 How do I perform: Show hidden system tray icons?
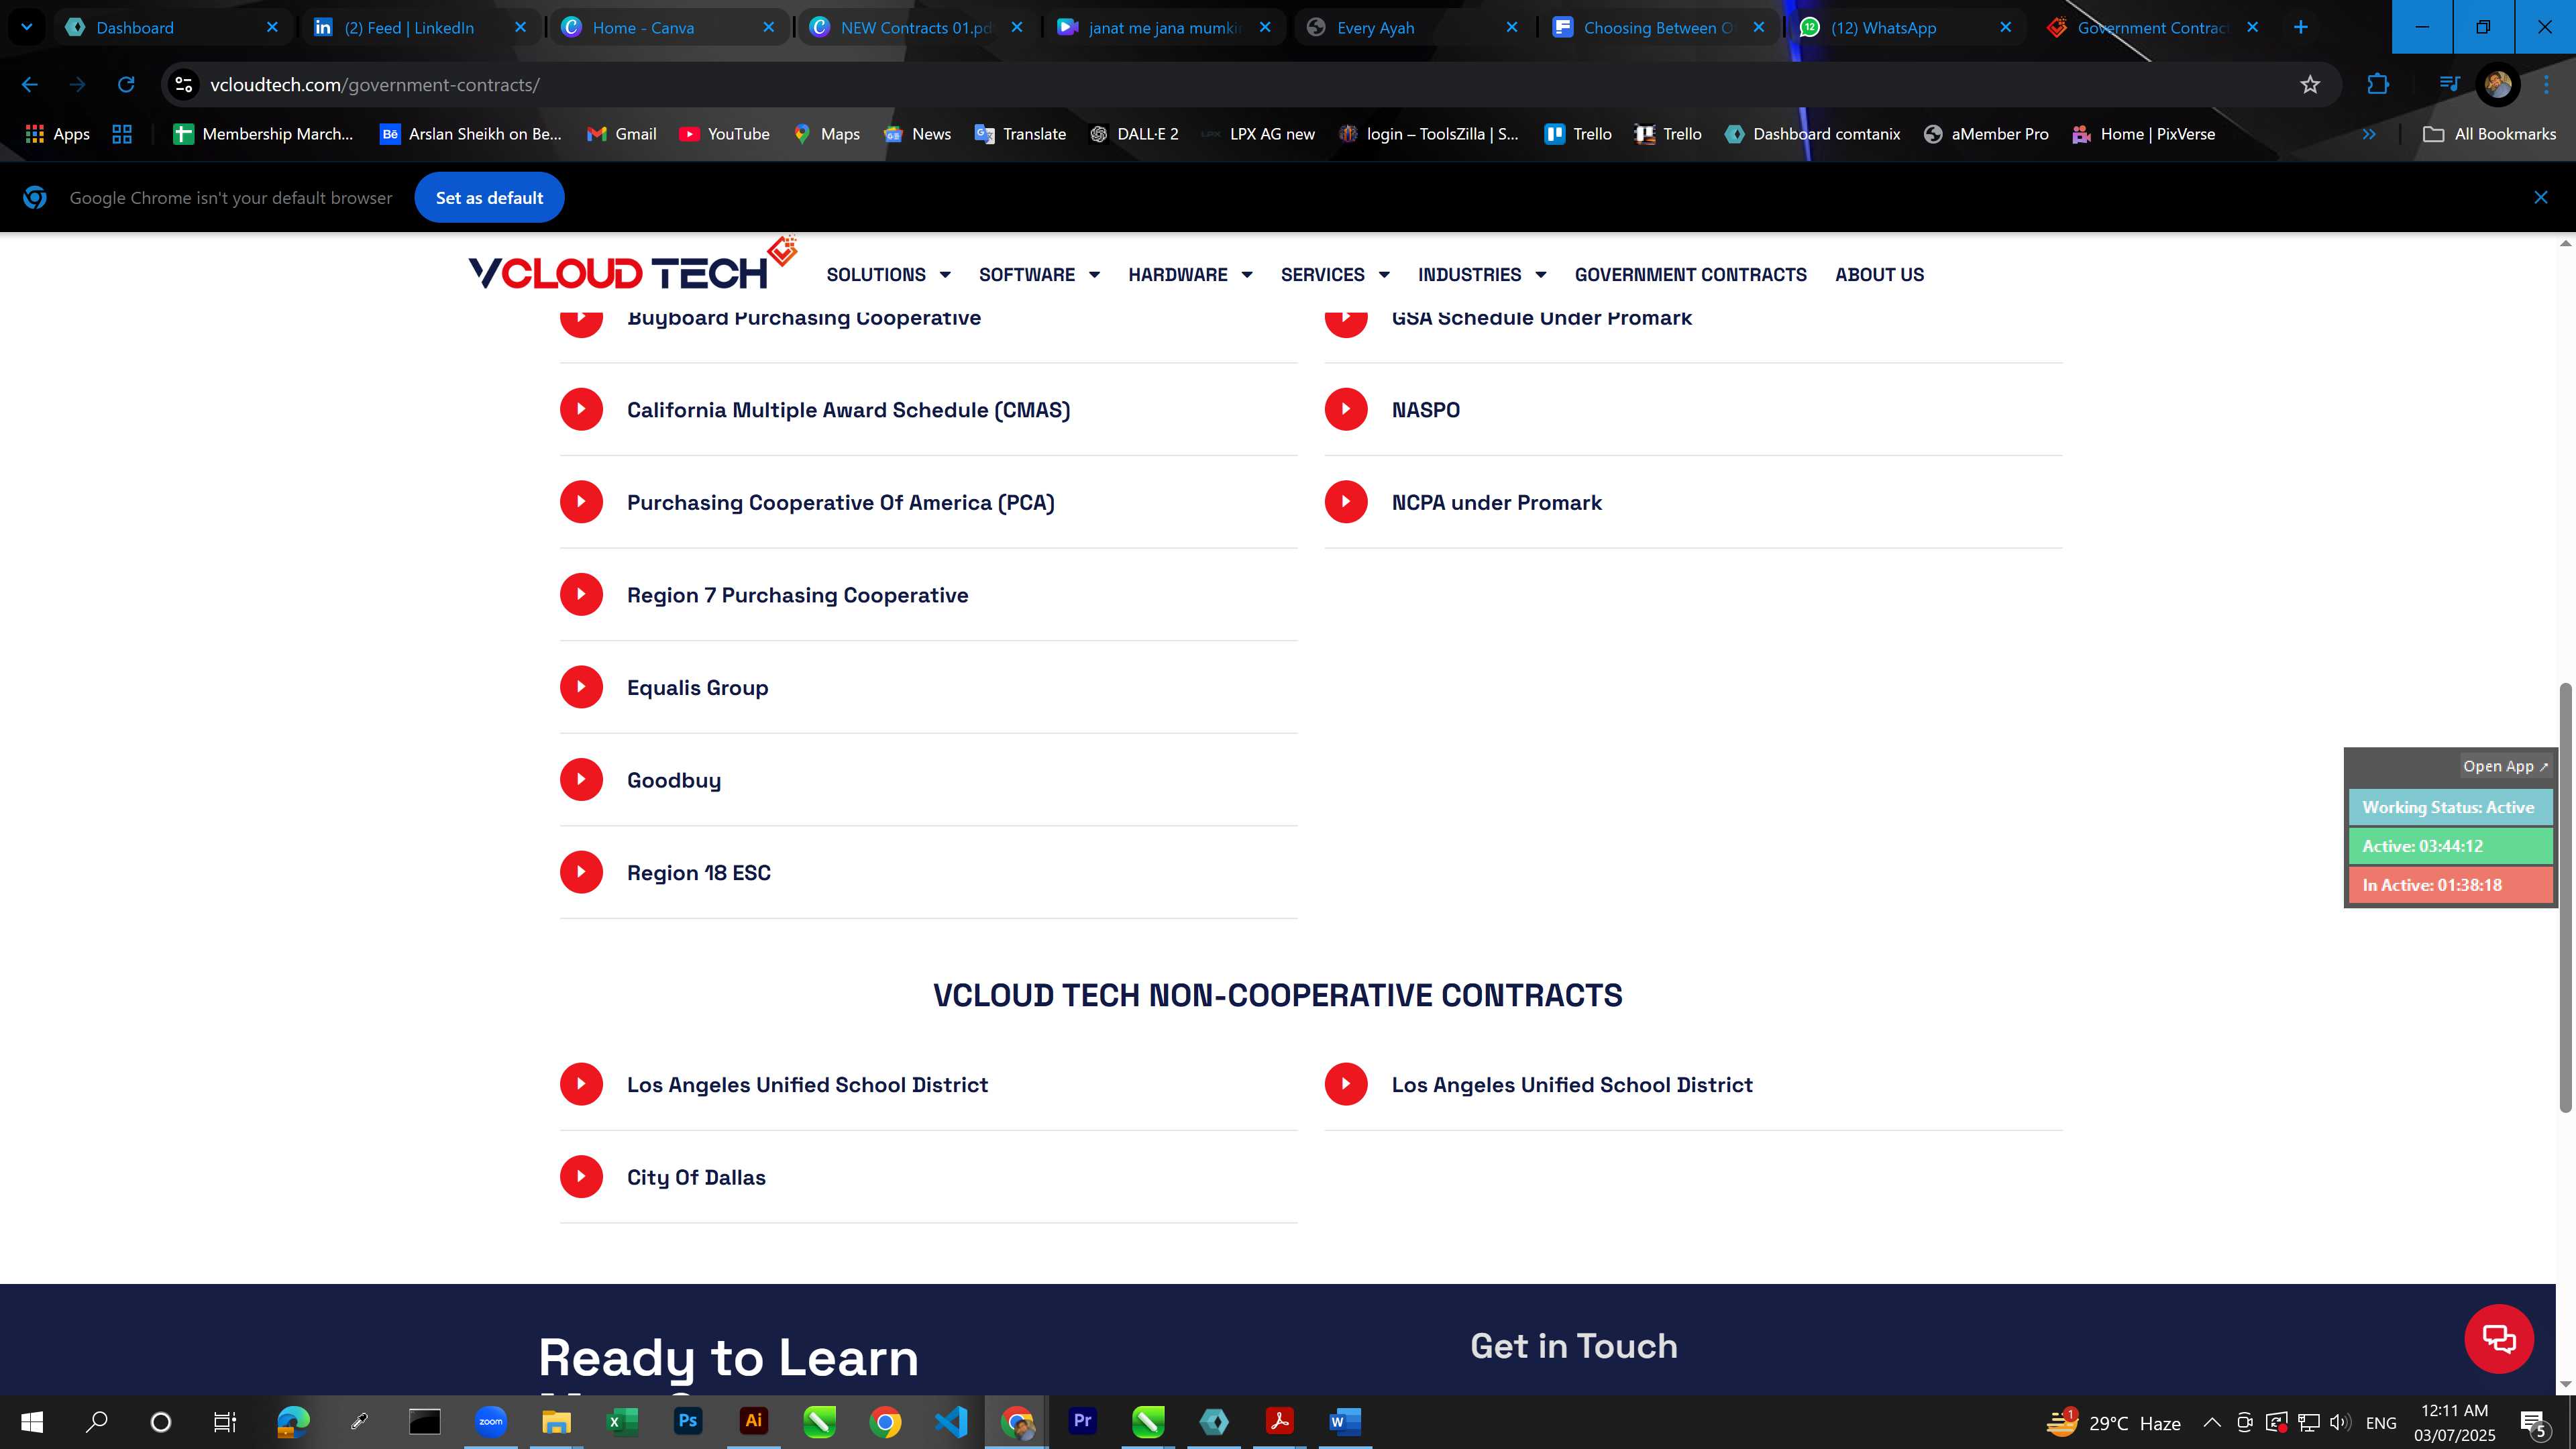click(2212, 1422)
